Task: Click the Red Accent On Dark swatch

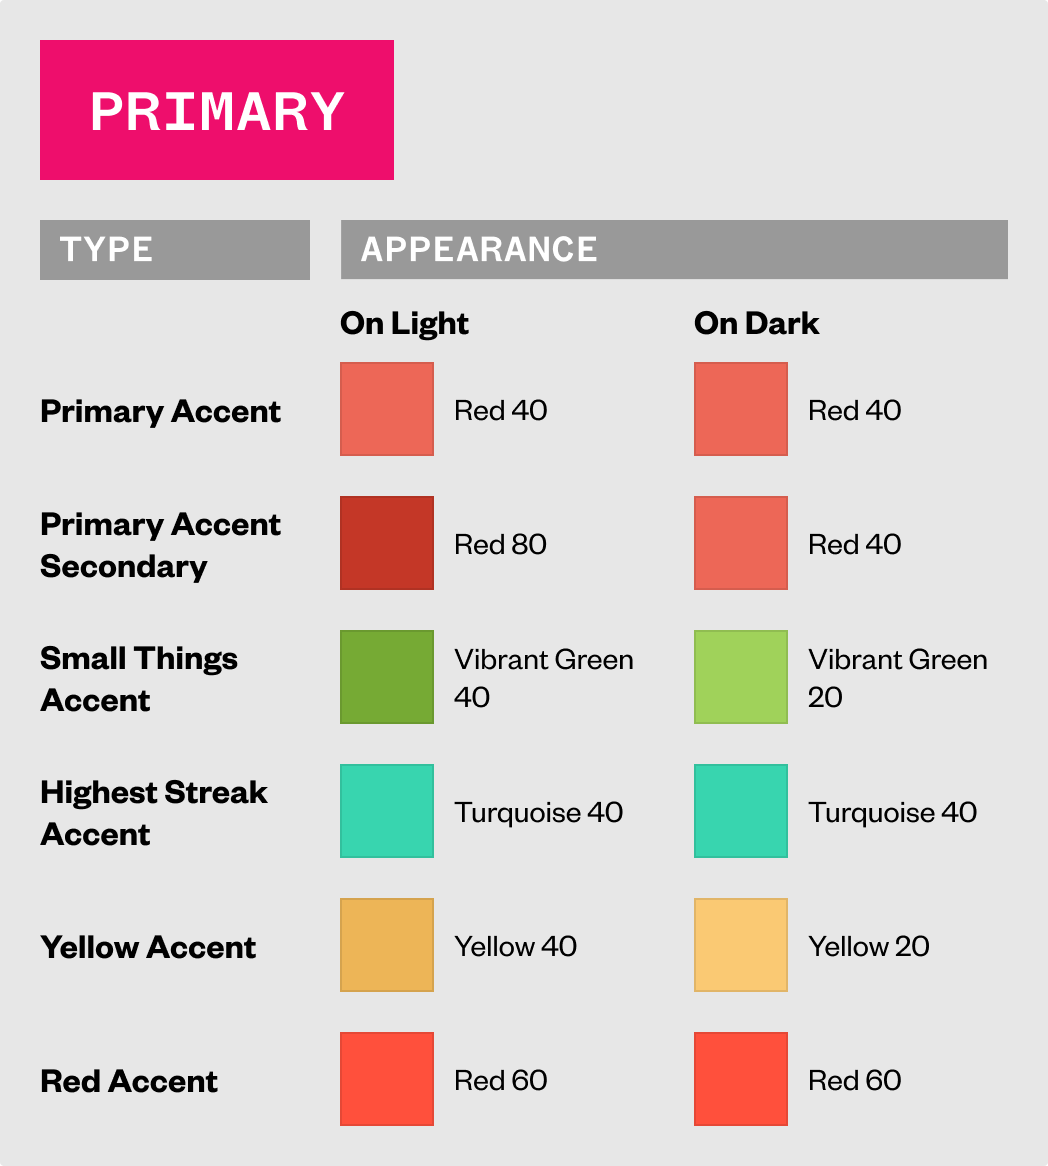Action: coord(741,1079)
